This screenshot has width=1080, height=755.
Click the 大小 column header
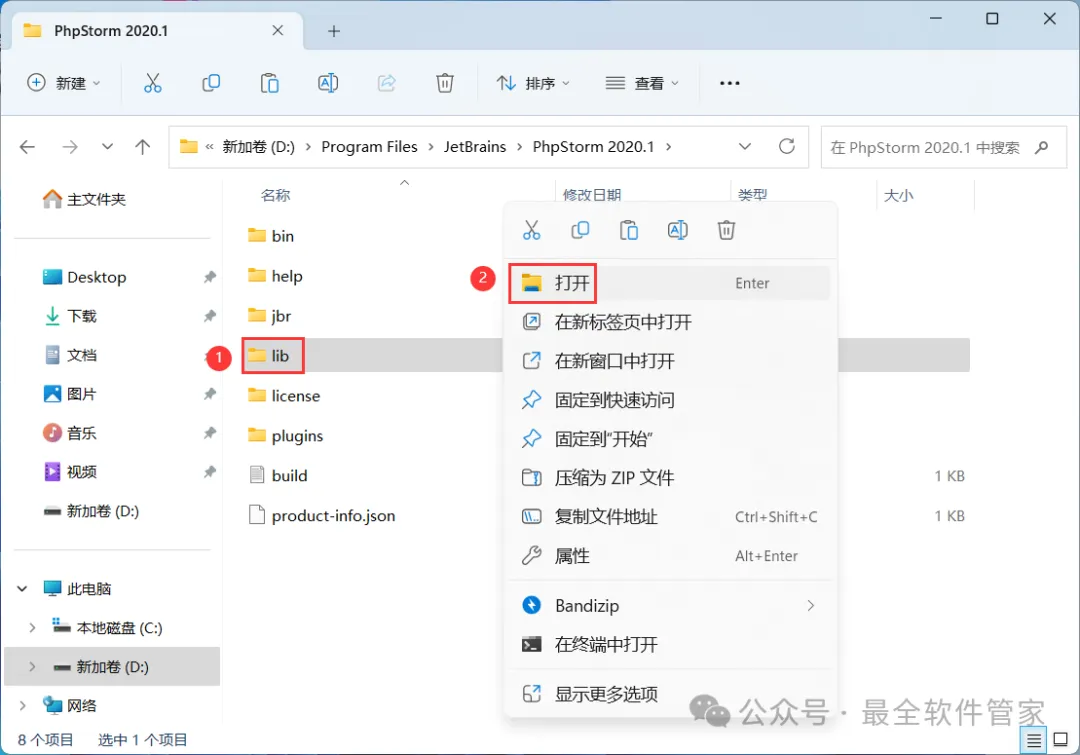[x=898, y=196]
